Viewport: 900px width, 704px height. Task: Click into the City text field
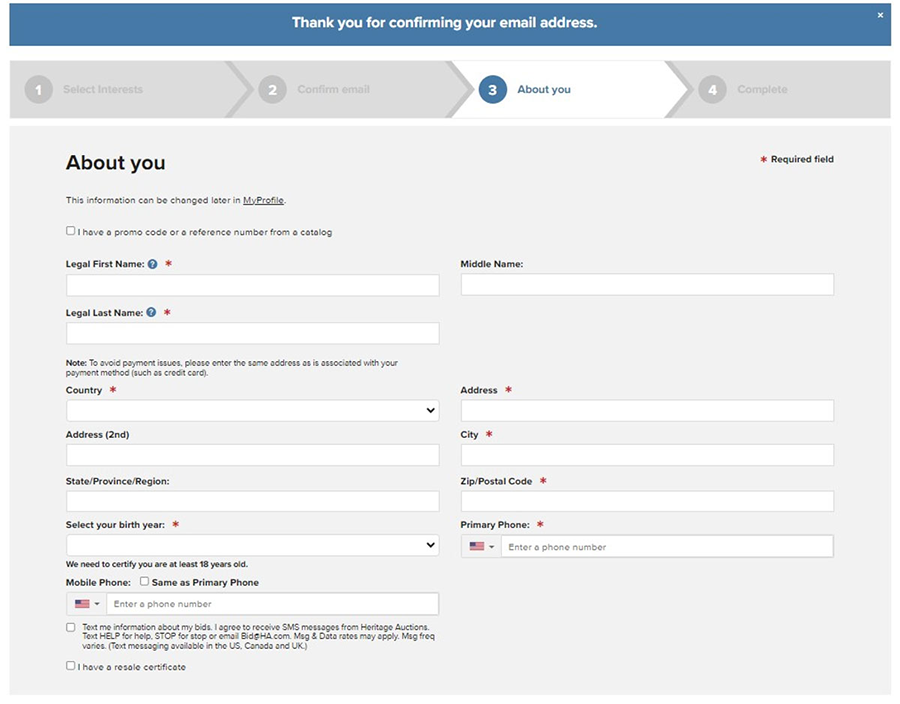coord(646,455)
